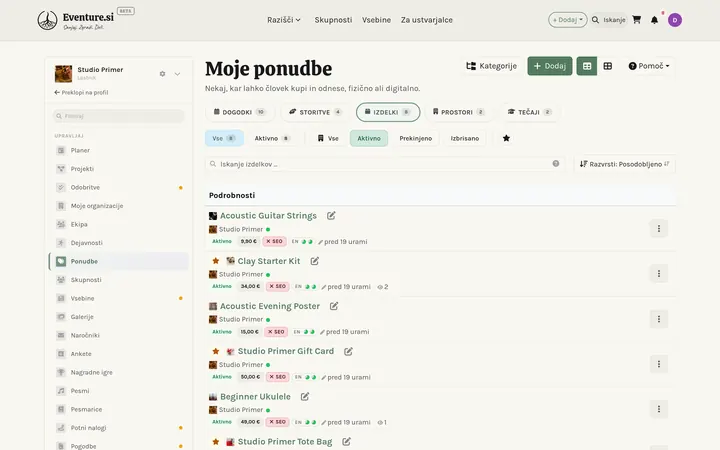Viewport: 720px width, 450px height.
Task: Click the green Dodaj button
Action: click(550, 66)
